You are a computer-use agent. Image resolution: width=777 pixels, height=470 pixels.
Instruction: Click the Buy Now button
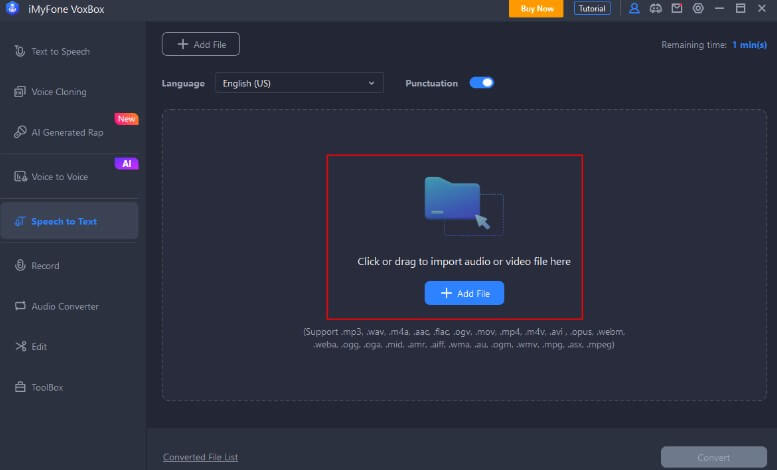coord(536,8)
